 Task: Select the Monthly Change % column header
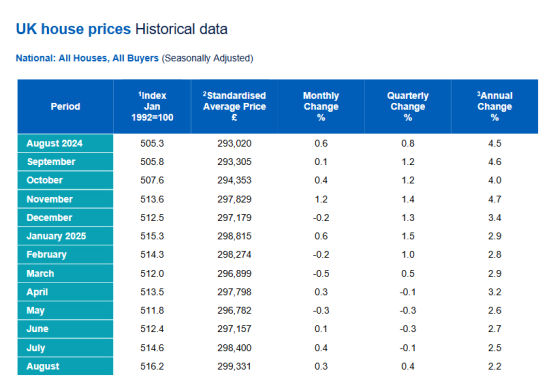pyautogui.click(x=321, y=106)
